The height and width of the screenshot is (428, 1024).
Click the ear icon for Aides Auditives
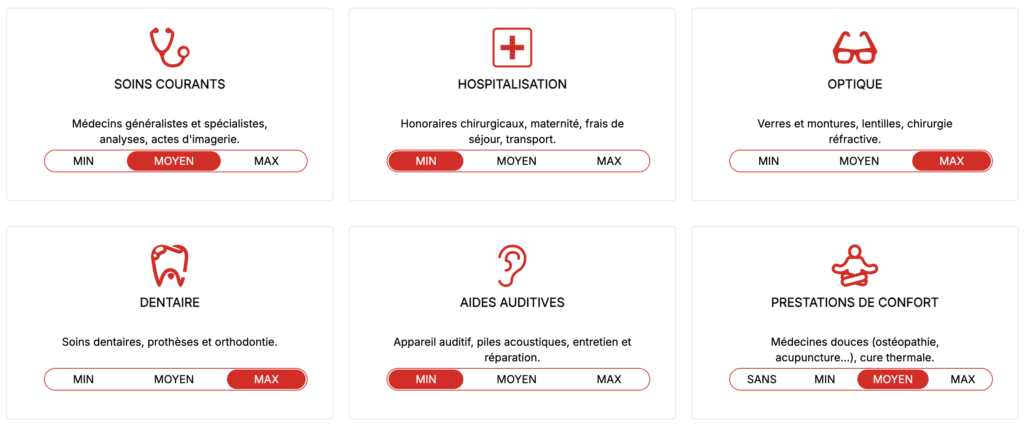512,264
